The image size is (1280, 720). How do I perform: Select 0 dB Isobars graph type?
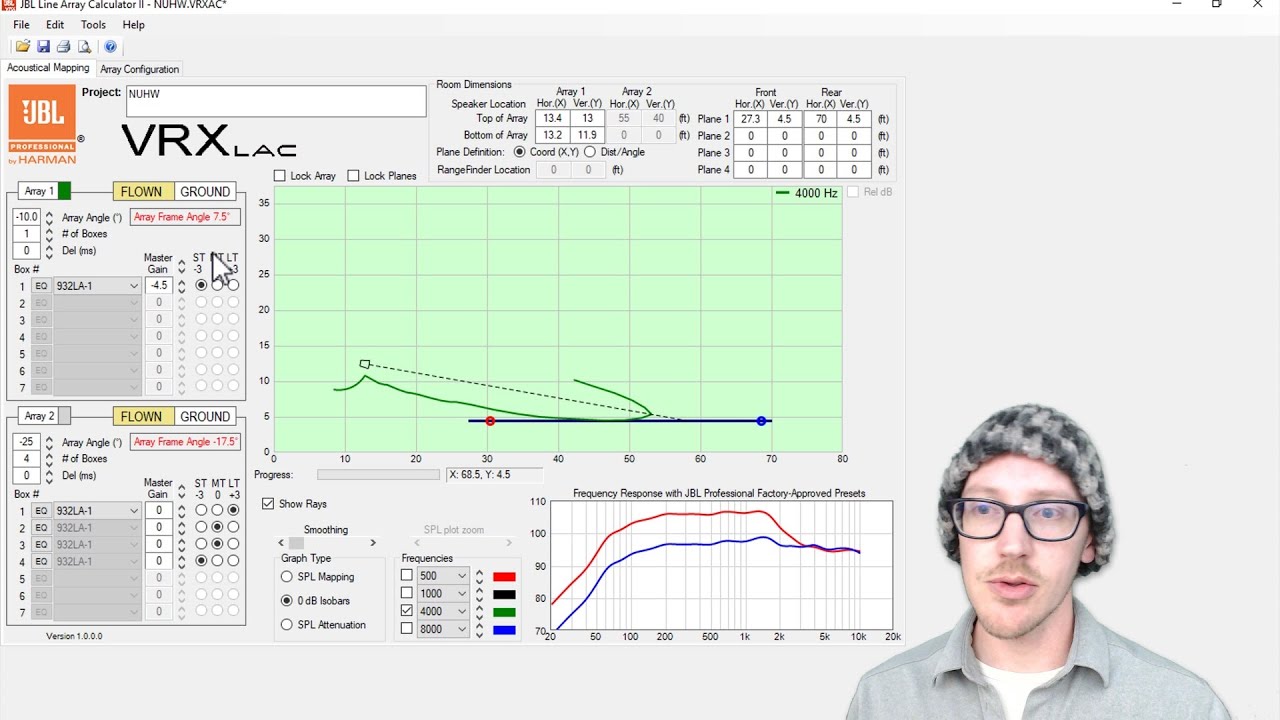tap(287, 601)
